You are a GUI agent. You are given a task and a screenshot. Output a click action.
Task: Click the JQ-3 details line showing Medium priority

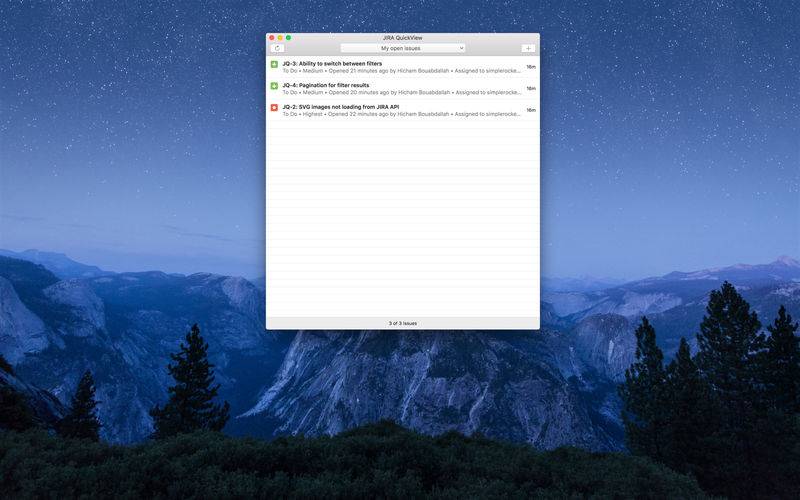pos(402,71)
